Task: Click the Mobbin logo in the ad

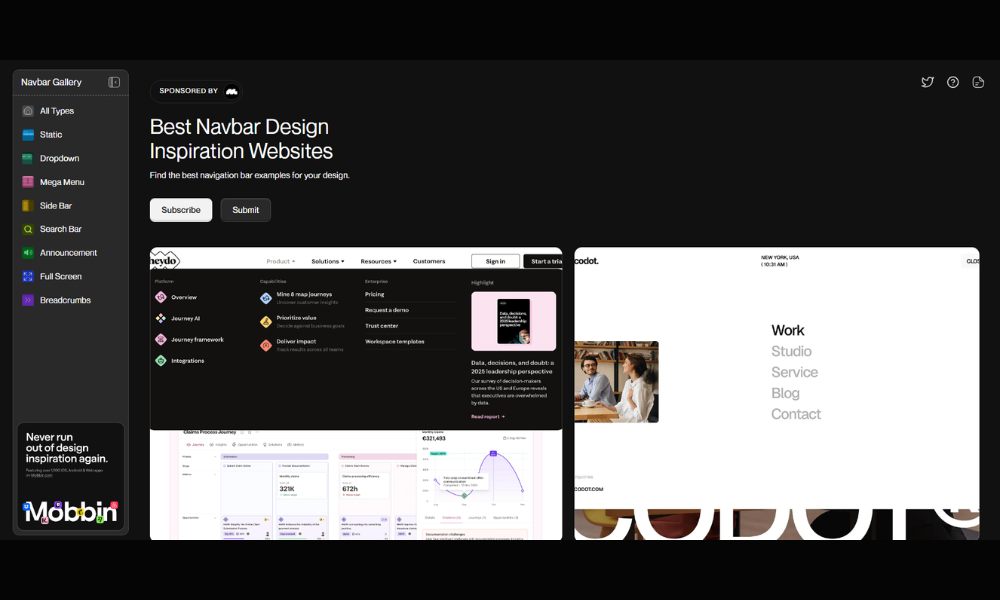Action: (x=70, y=514)
